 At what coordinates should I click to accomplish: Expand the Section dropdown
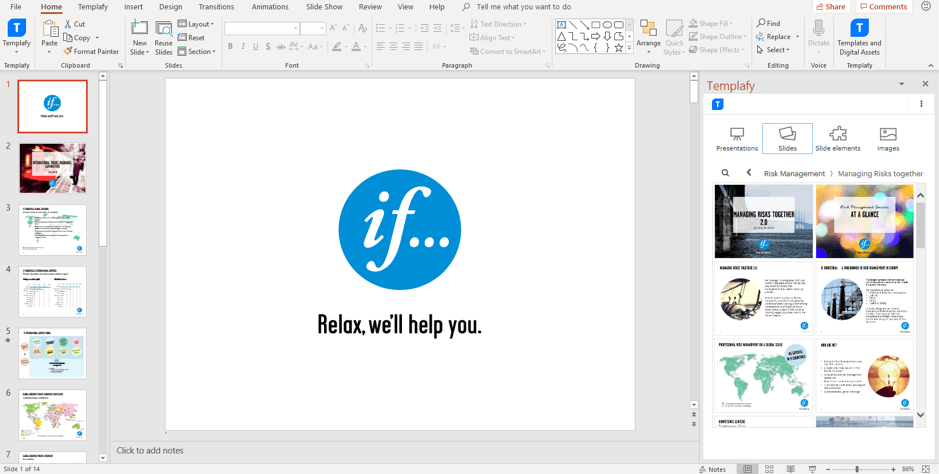[196, 51]
